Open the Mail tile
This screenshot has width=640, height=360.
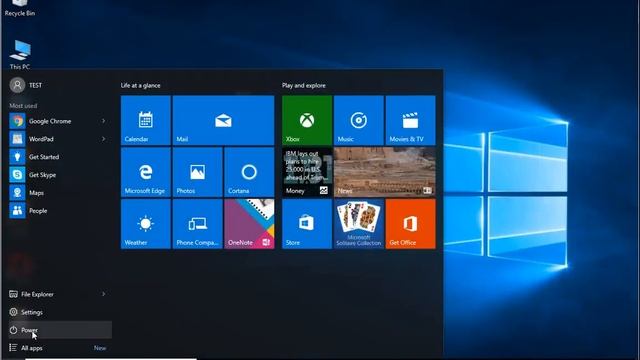click(x=223, y=120)
